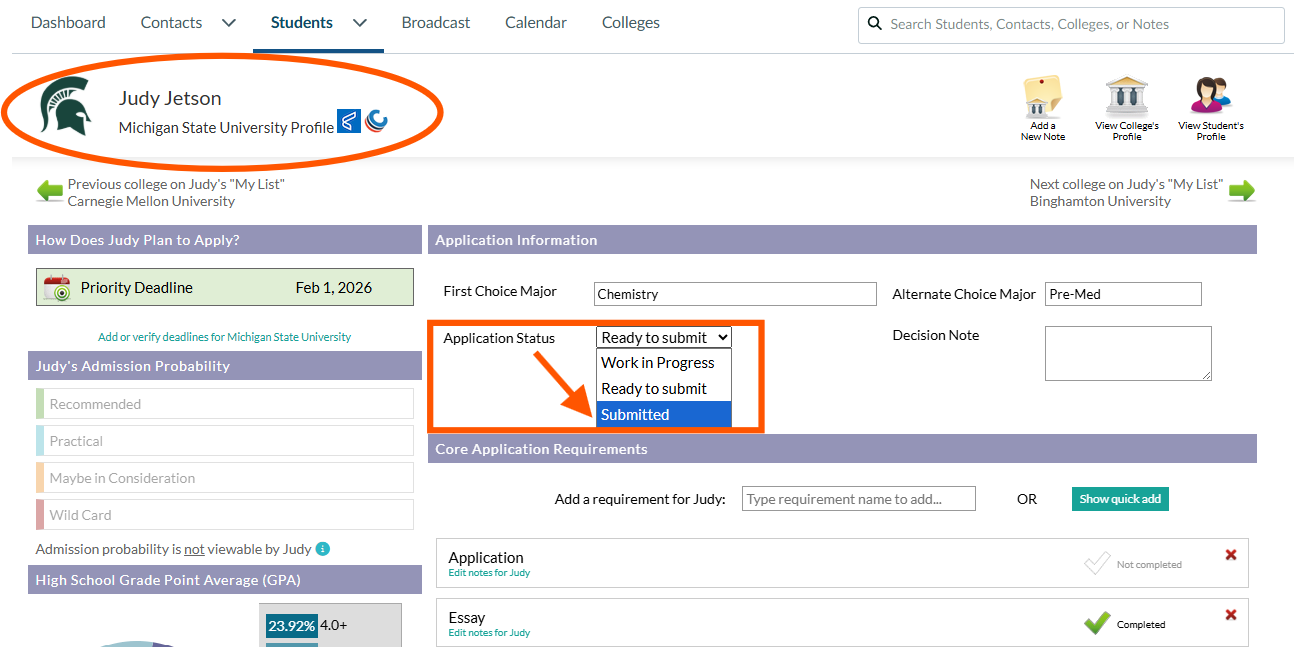Click the Show quick add button
1294x647 pixels.
tap(1120, 499)
